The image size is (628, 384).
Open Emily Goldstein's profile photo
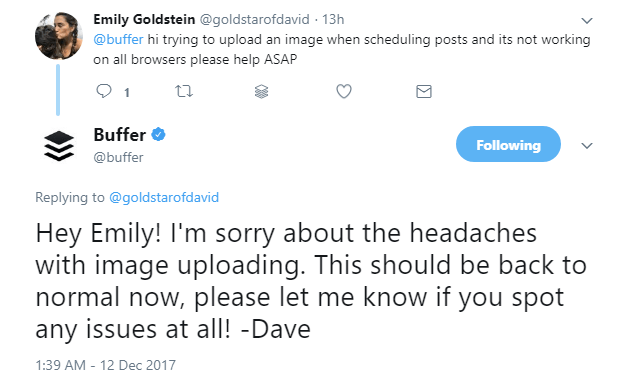(59, 36)
